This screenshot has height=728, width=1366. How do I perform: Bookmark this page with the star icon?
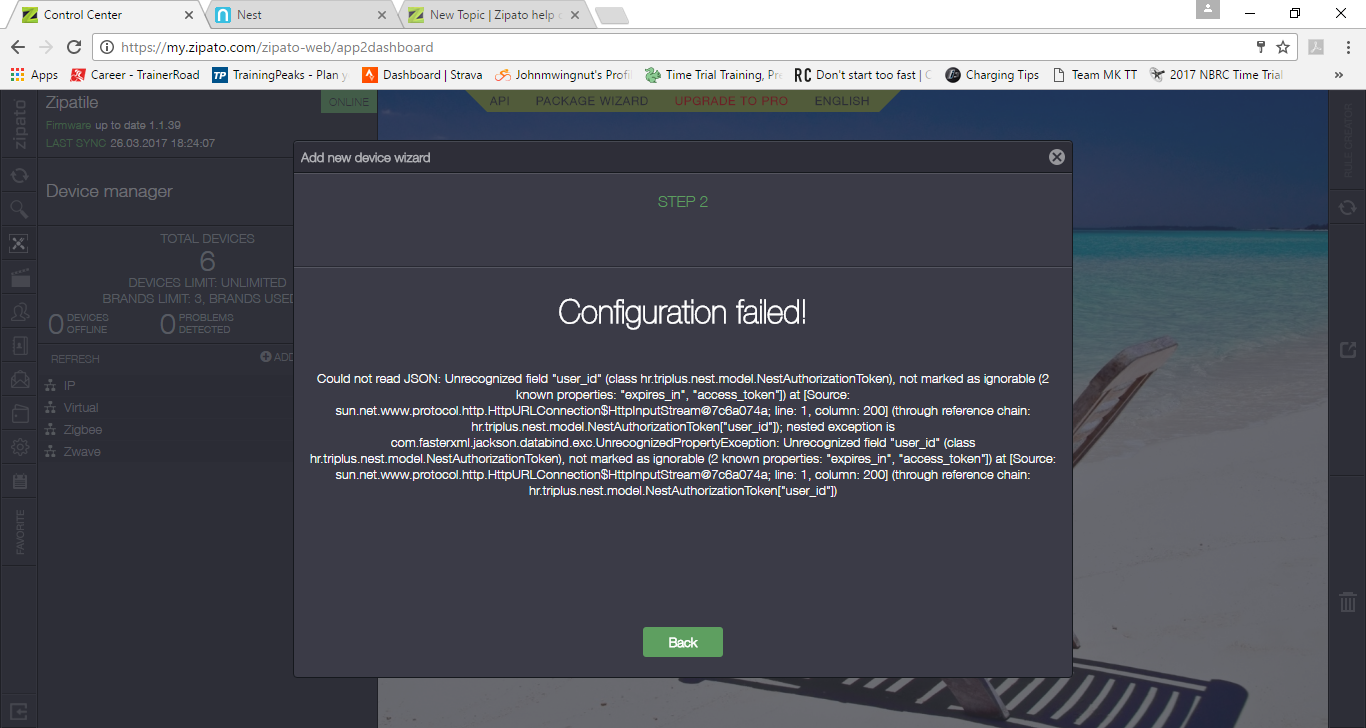1283,47
